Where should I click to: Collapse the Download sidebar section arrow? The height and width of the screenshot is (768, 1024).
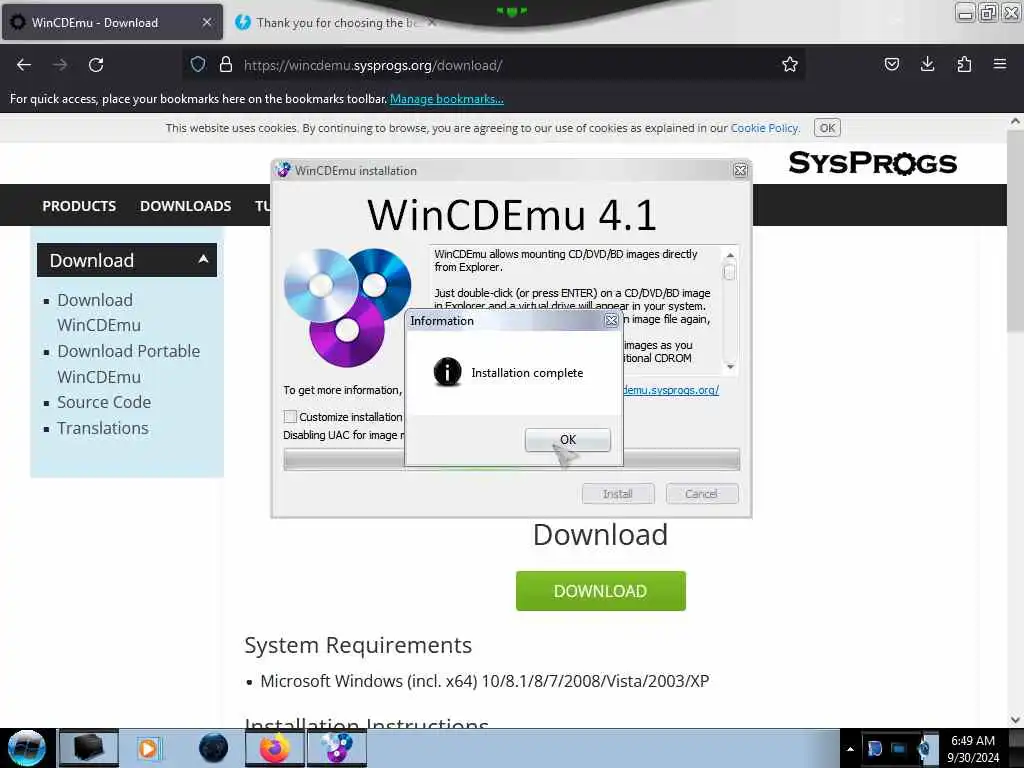[x=203, y=259]
